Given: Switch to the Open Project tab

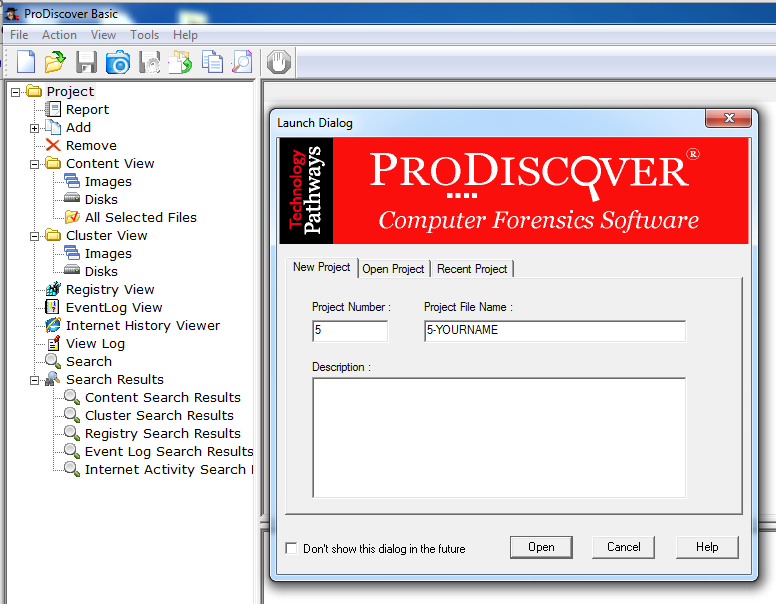Looking at the screenshot, I should (393, 269).
